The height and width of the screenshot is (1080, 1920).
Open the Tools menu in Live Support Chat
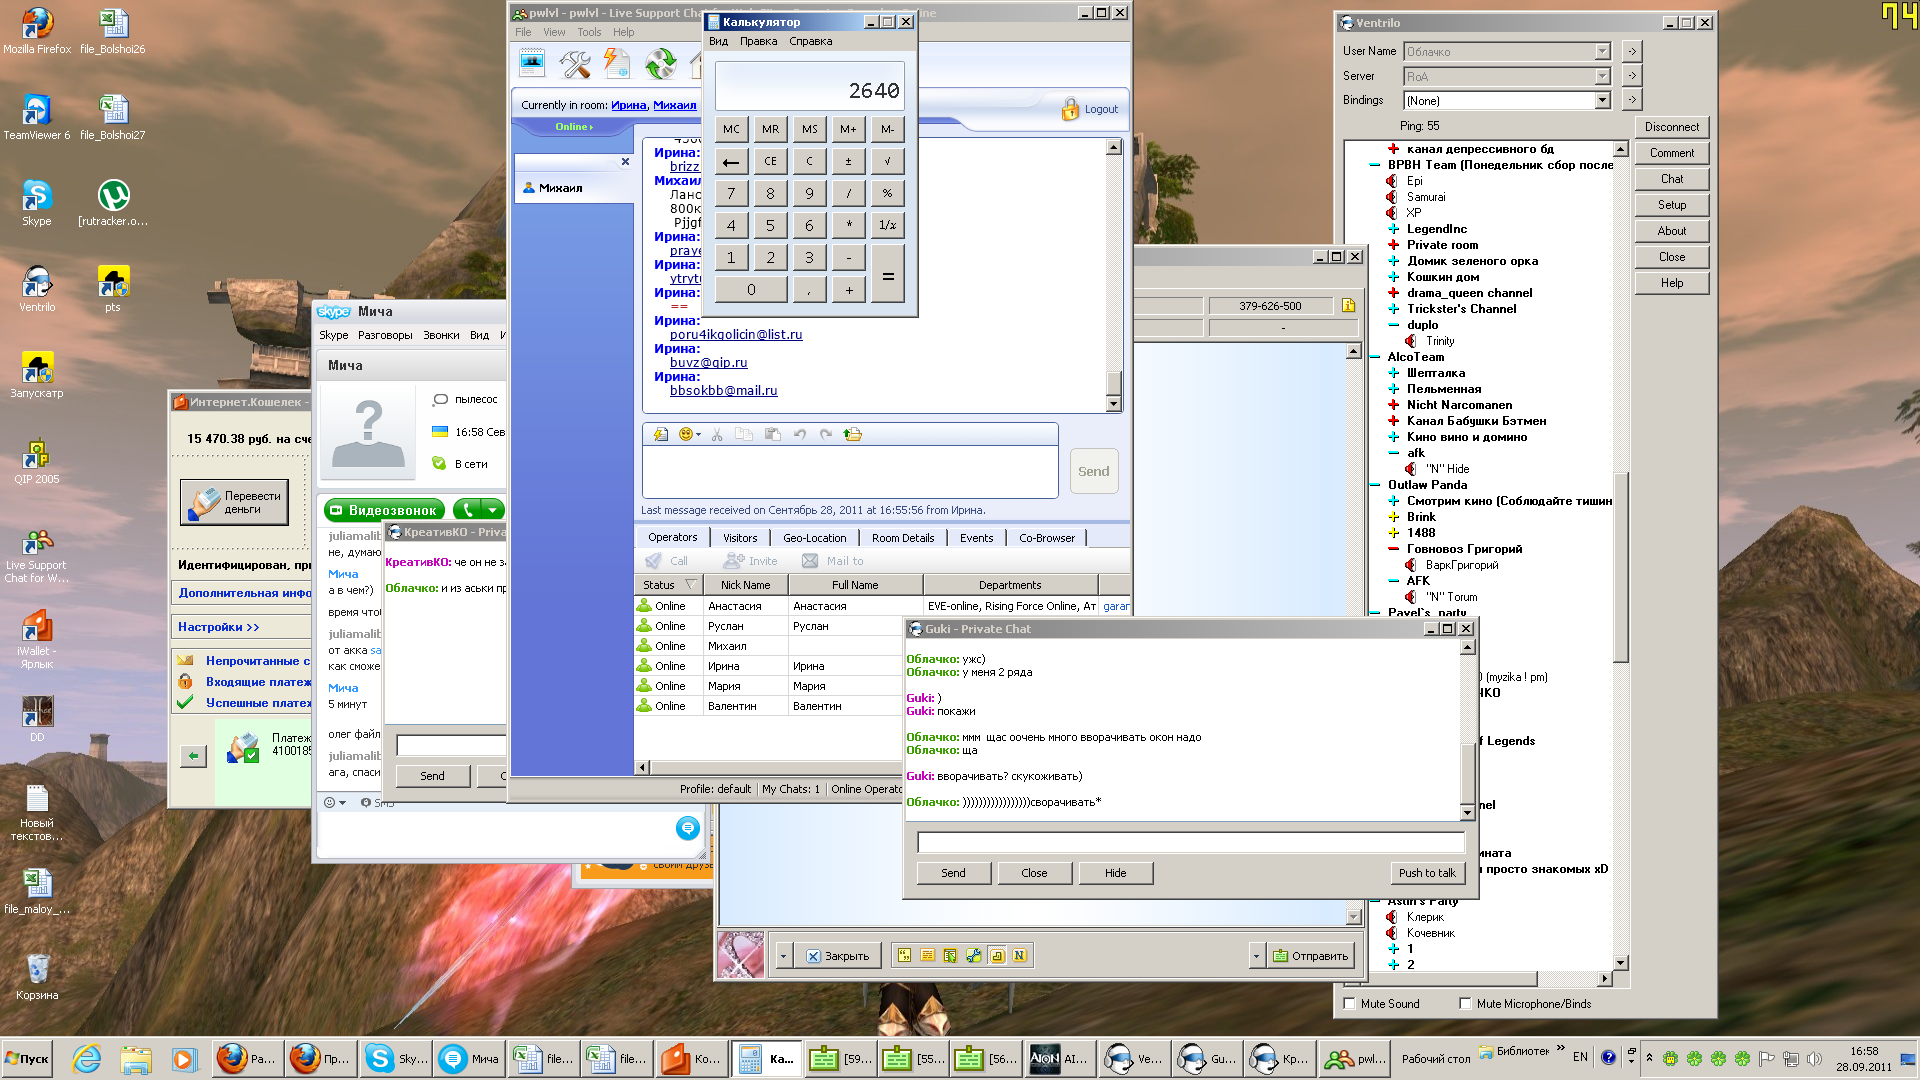[x=589, y=32]
